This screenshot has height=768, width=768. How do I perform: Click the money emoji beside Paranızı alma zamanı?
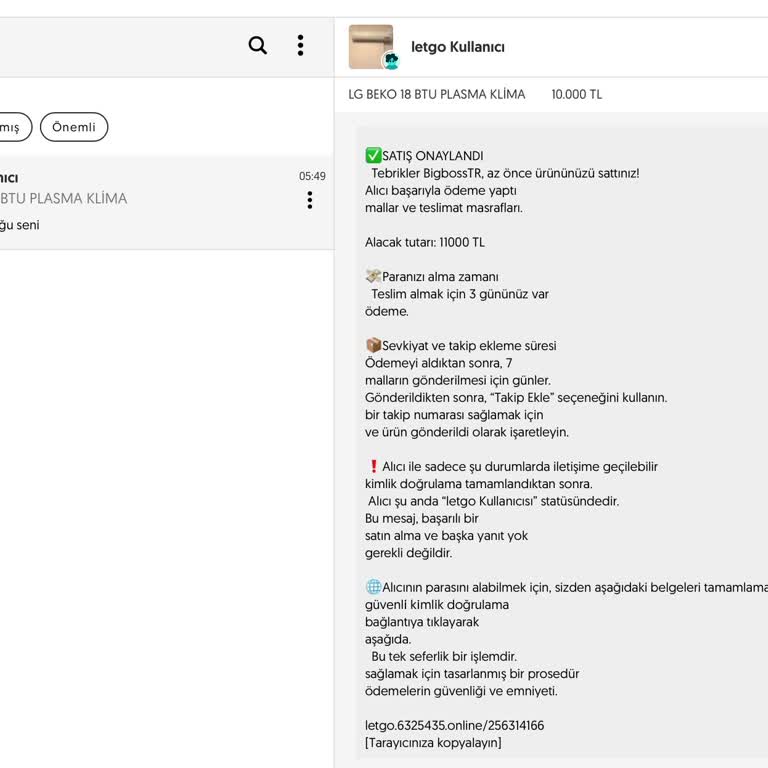pos(373,276)
